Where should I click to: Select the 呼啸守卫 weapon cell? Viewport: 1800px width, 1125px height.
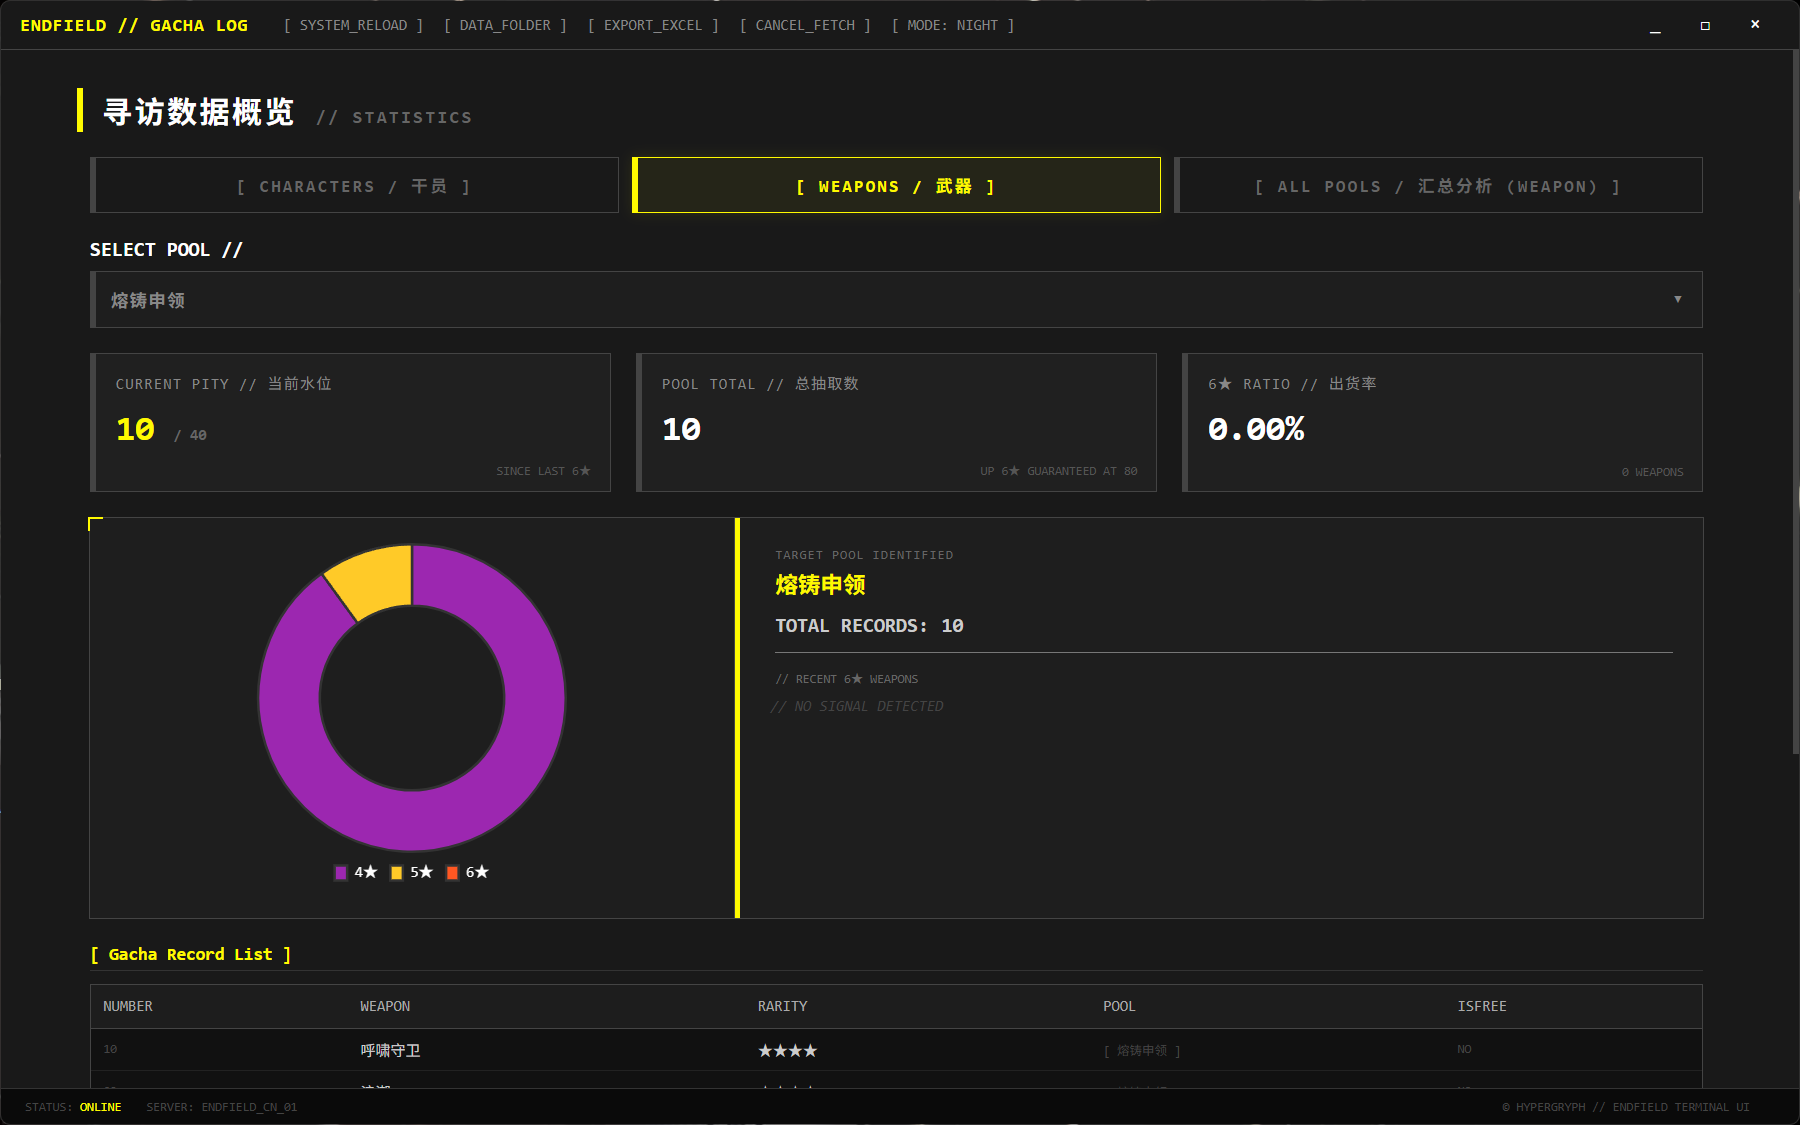pyautogui.click(x=390, y=1050)
